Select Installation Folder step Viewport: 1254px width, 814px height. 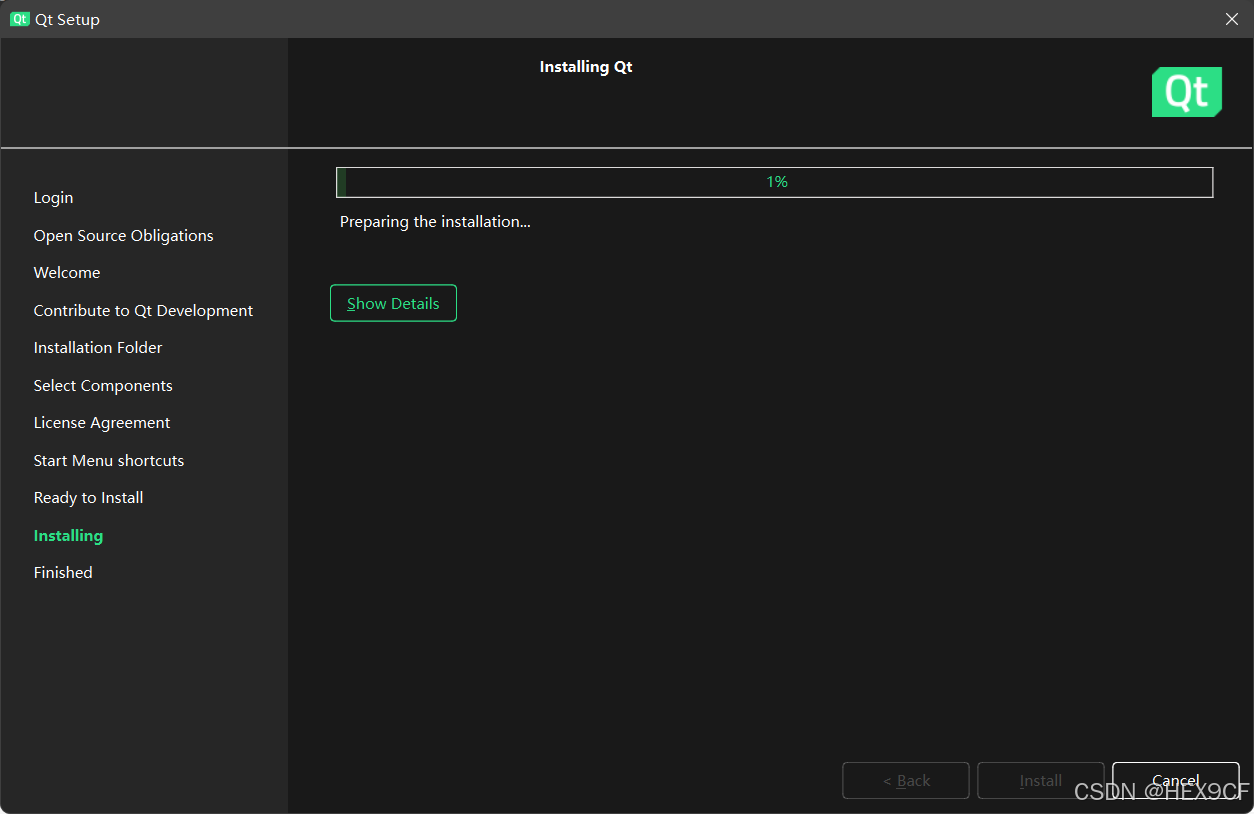pyautogui.click(x=98, y=348)
